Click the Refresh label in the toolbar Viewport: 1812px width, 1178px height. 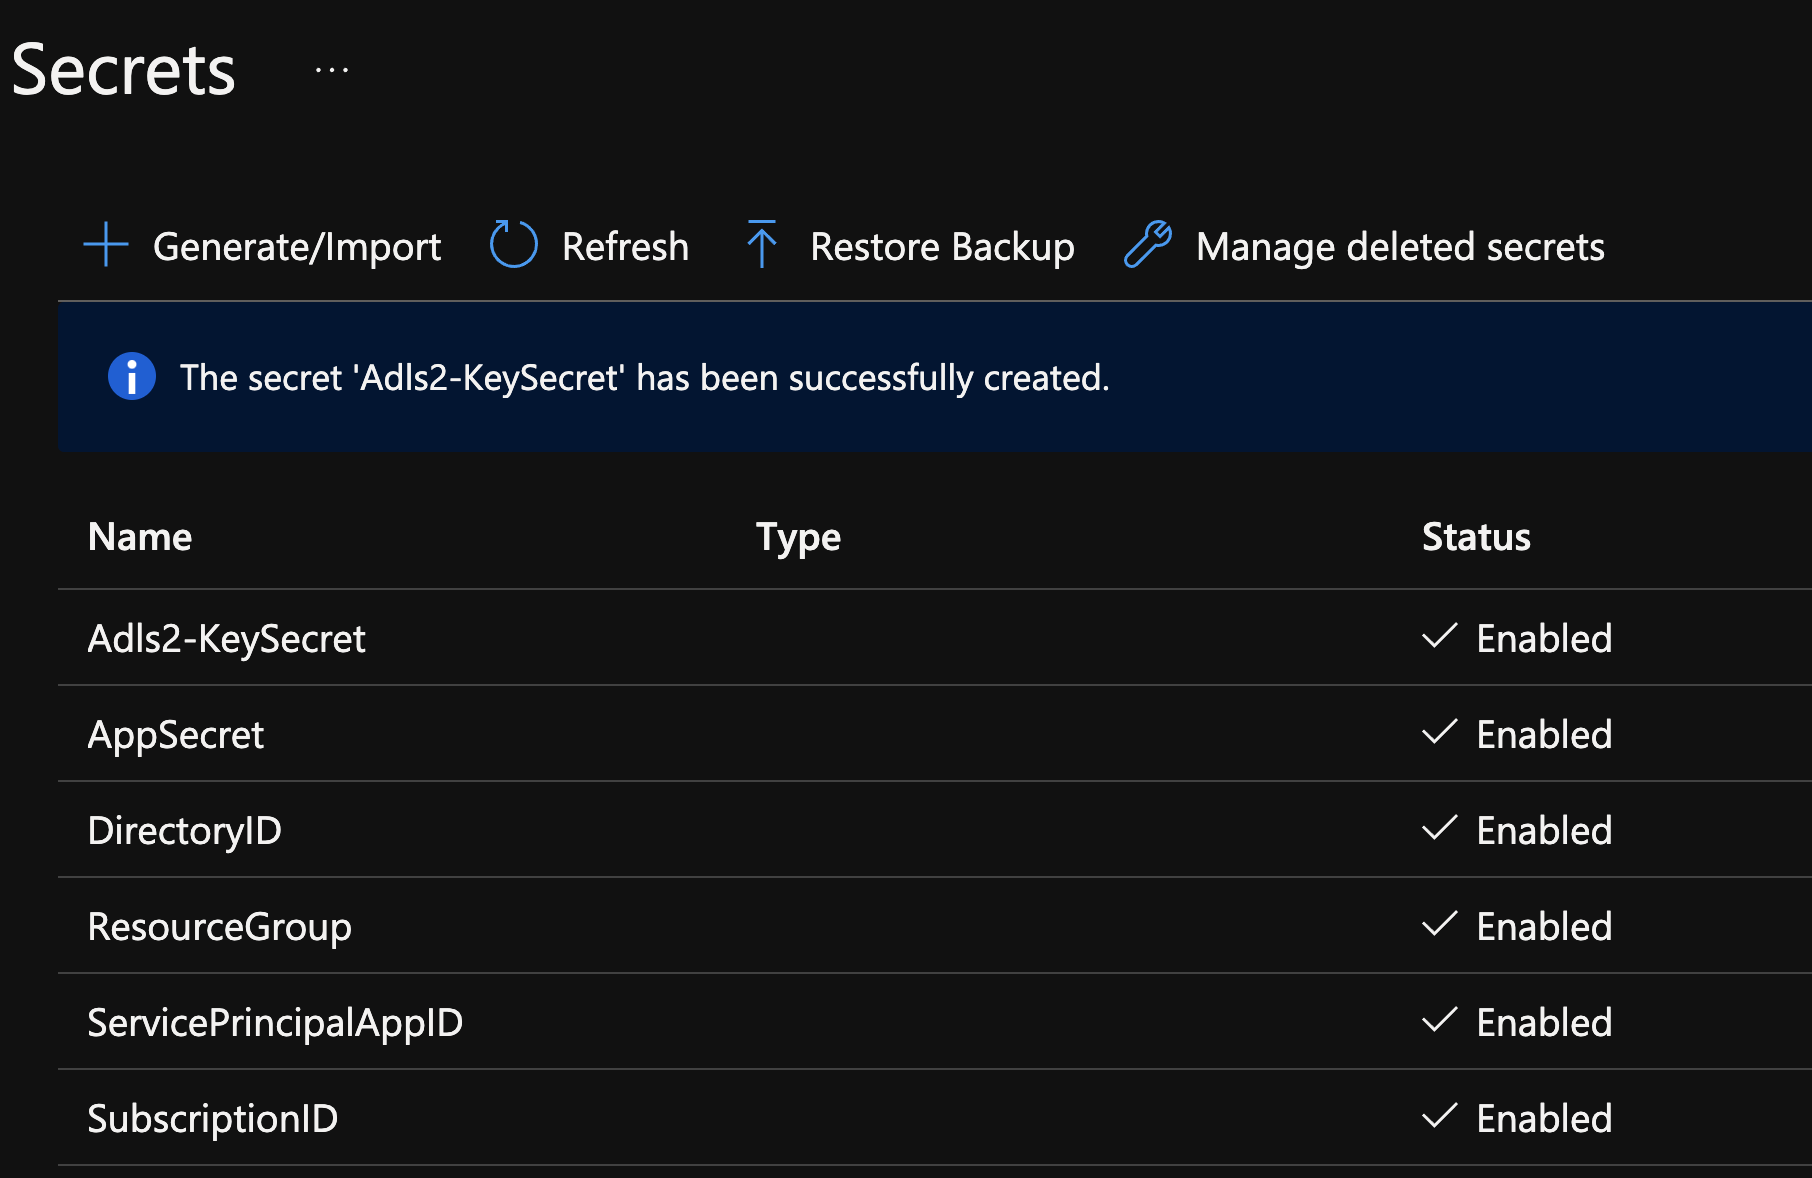[625, 247]
